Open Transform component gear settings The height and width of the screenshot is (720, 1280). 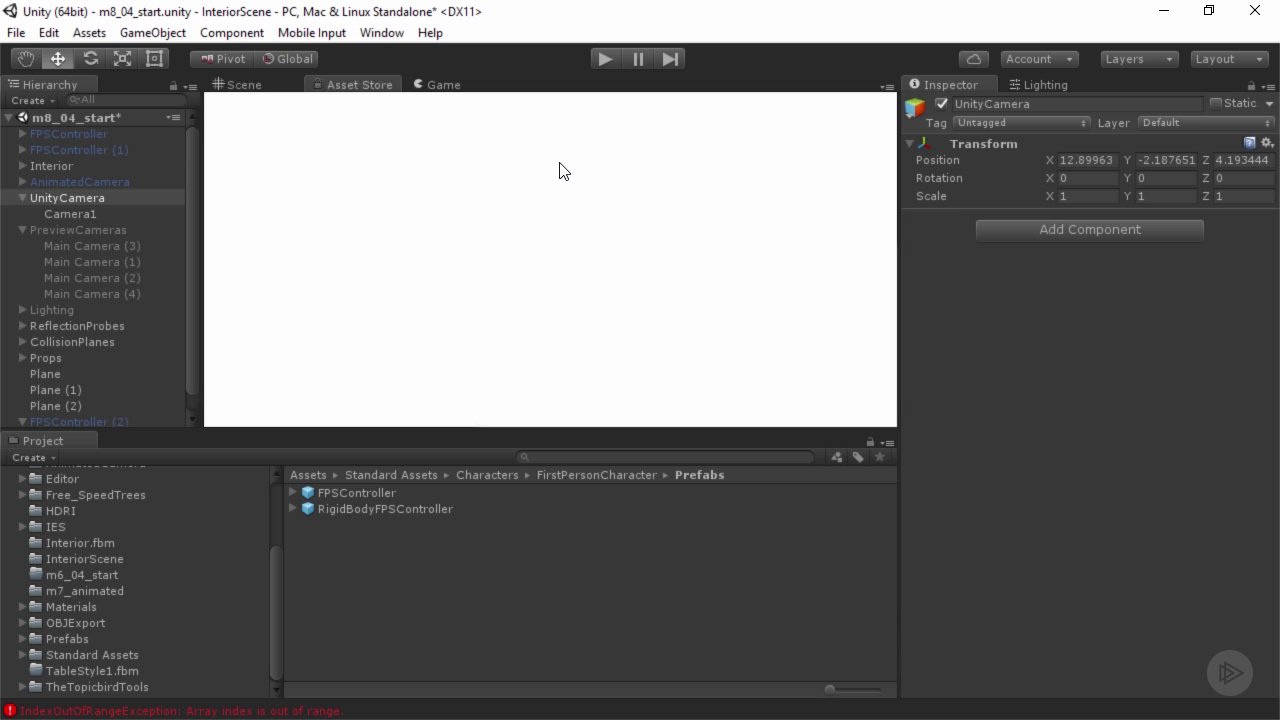point(1267,143)
